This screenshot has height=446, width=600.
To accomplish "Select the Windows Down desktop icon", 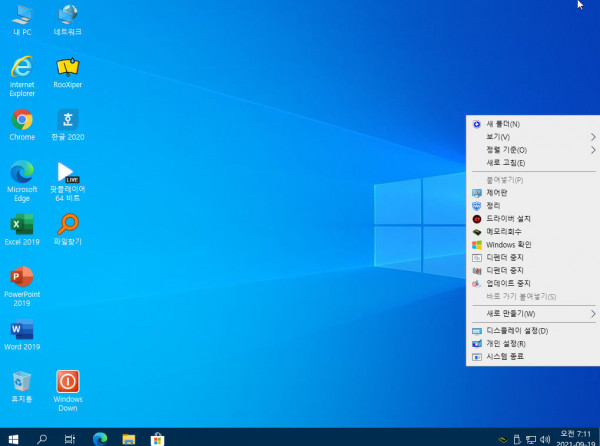I will pos(68,390).
